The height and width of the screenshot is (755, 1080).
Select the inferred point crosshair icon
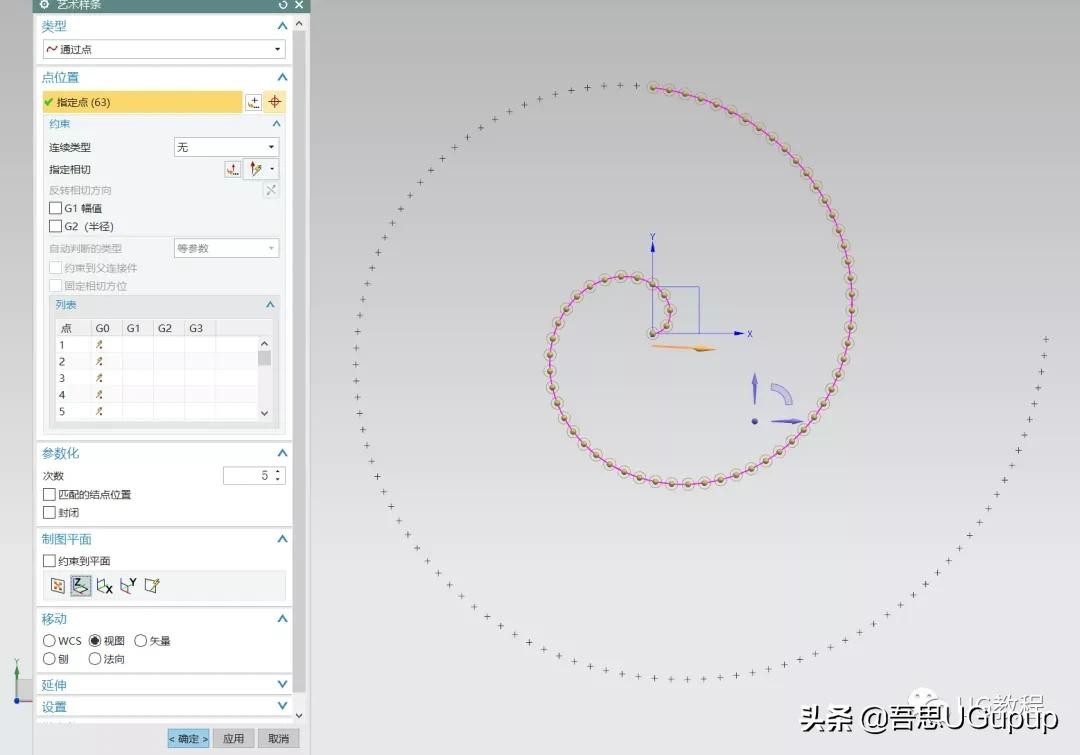[275, 102]
